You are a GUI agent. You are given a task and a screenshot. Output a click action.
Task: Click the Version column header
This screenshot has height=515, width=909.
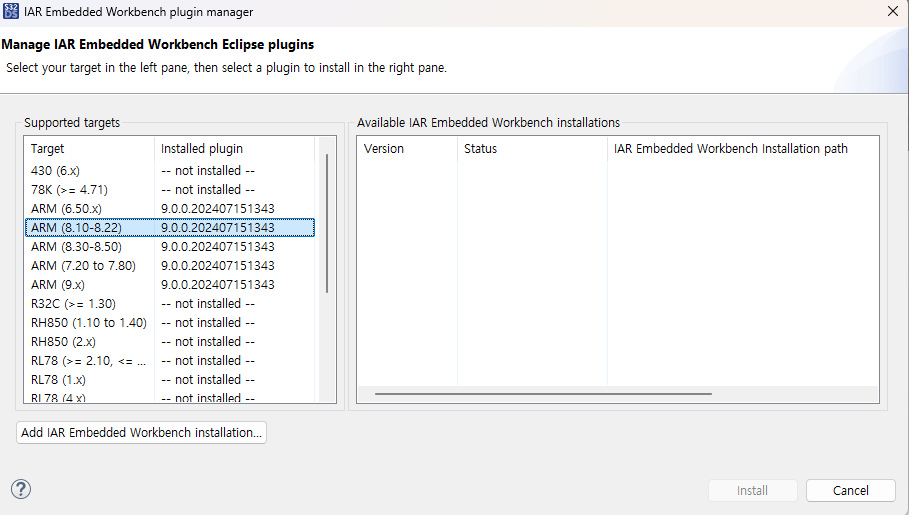407,148
